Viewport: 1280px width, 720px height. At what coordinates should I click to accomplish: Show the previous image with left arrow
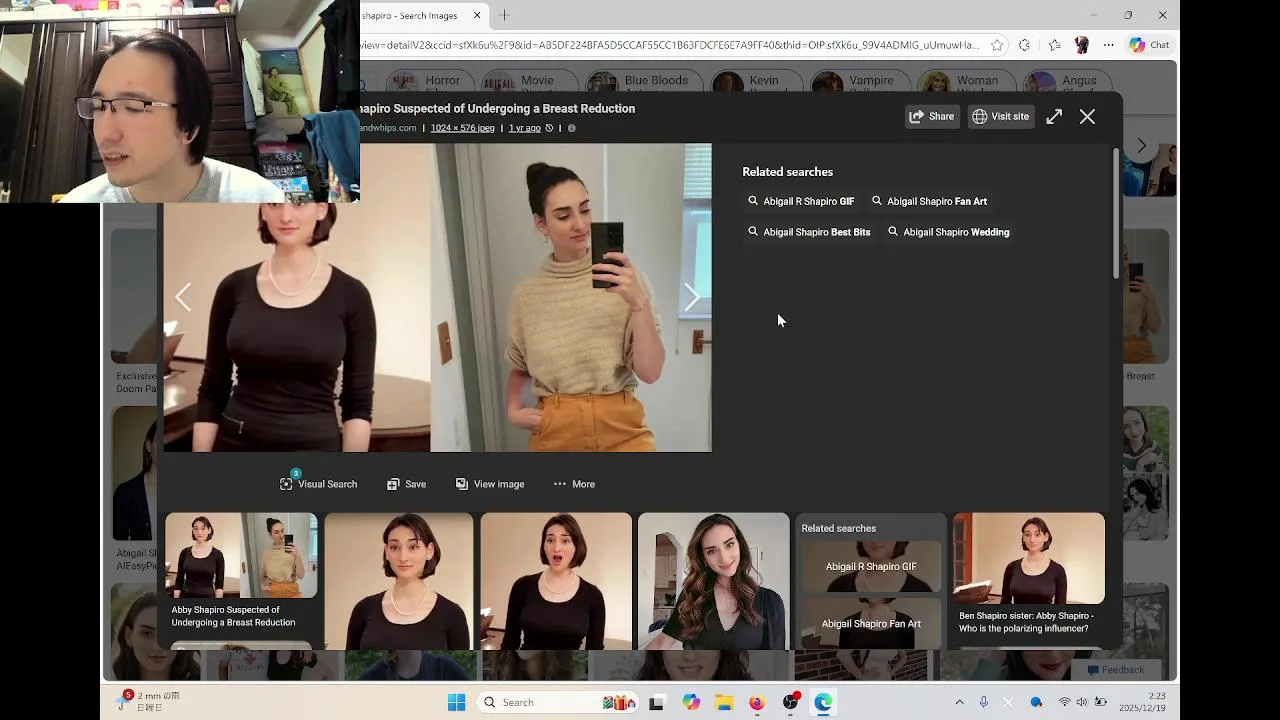click(183, 297)
